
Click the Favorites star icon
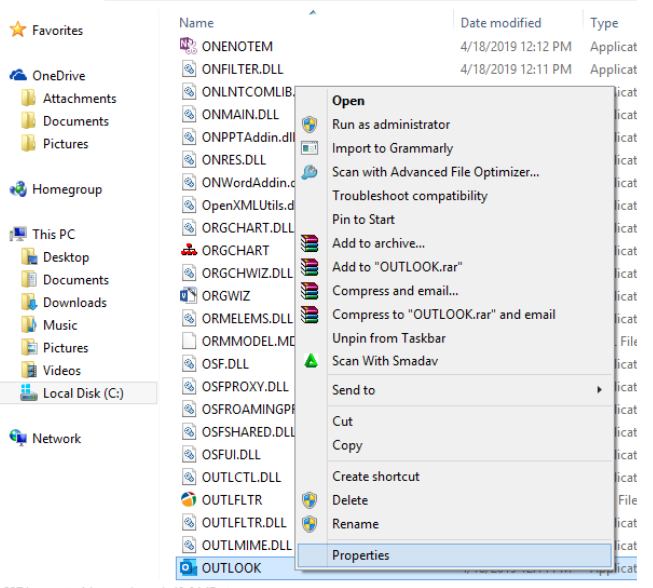(x=18, y=30)
